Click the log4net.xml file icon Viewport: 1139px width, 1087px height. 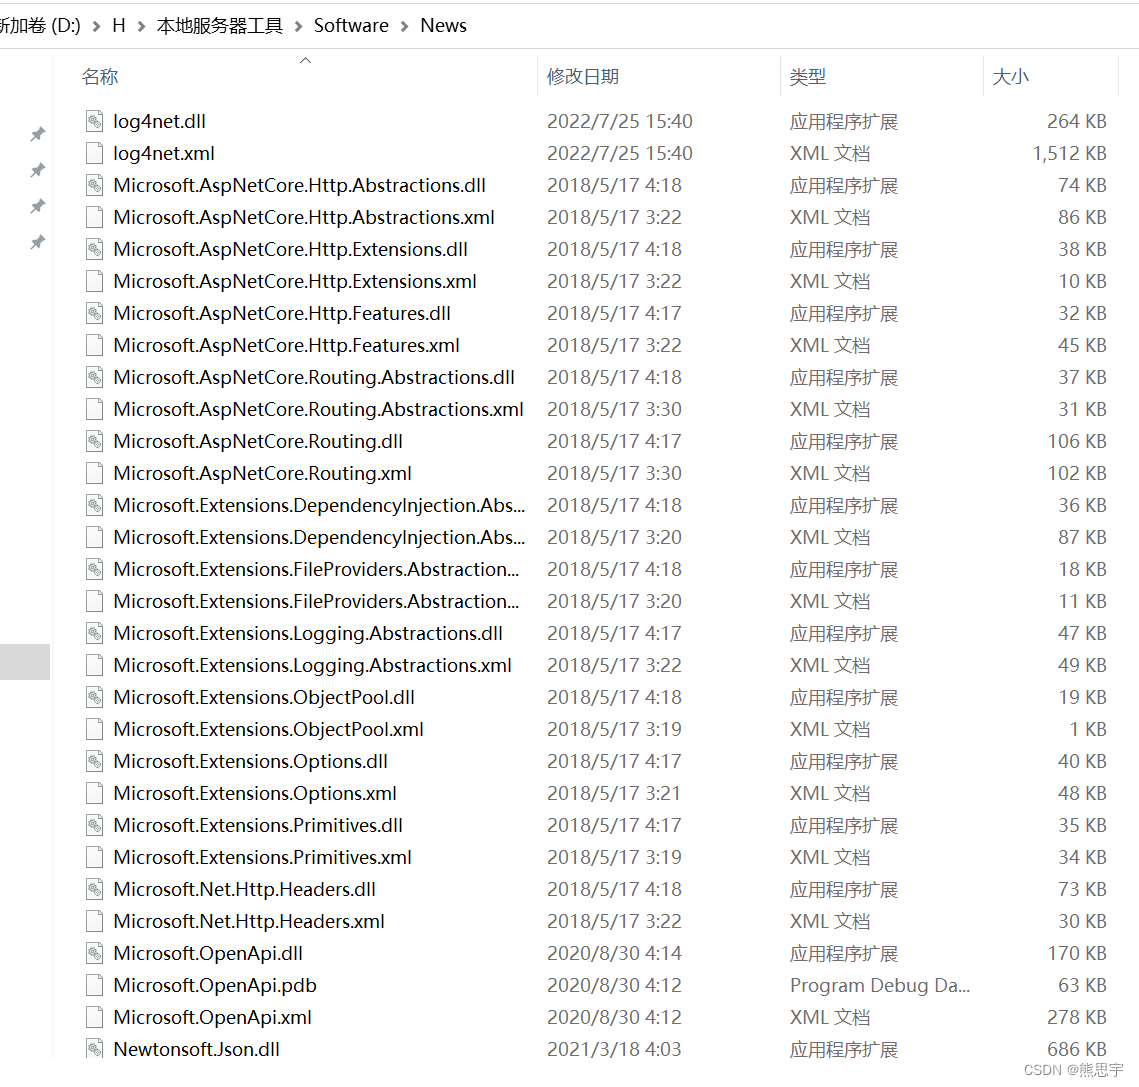tap(94, 153)
